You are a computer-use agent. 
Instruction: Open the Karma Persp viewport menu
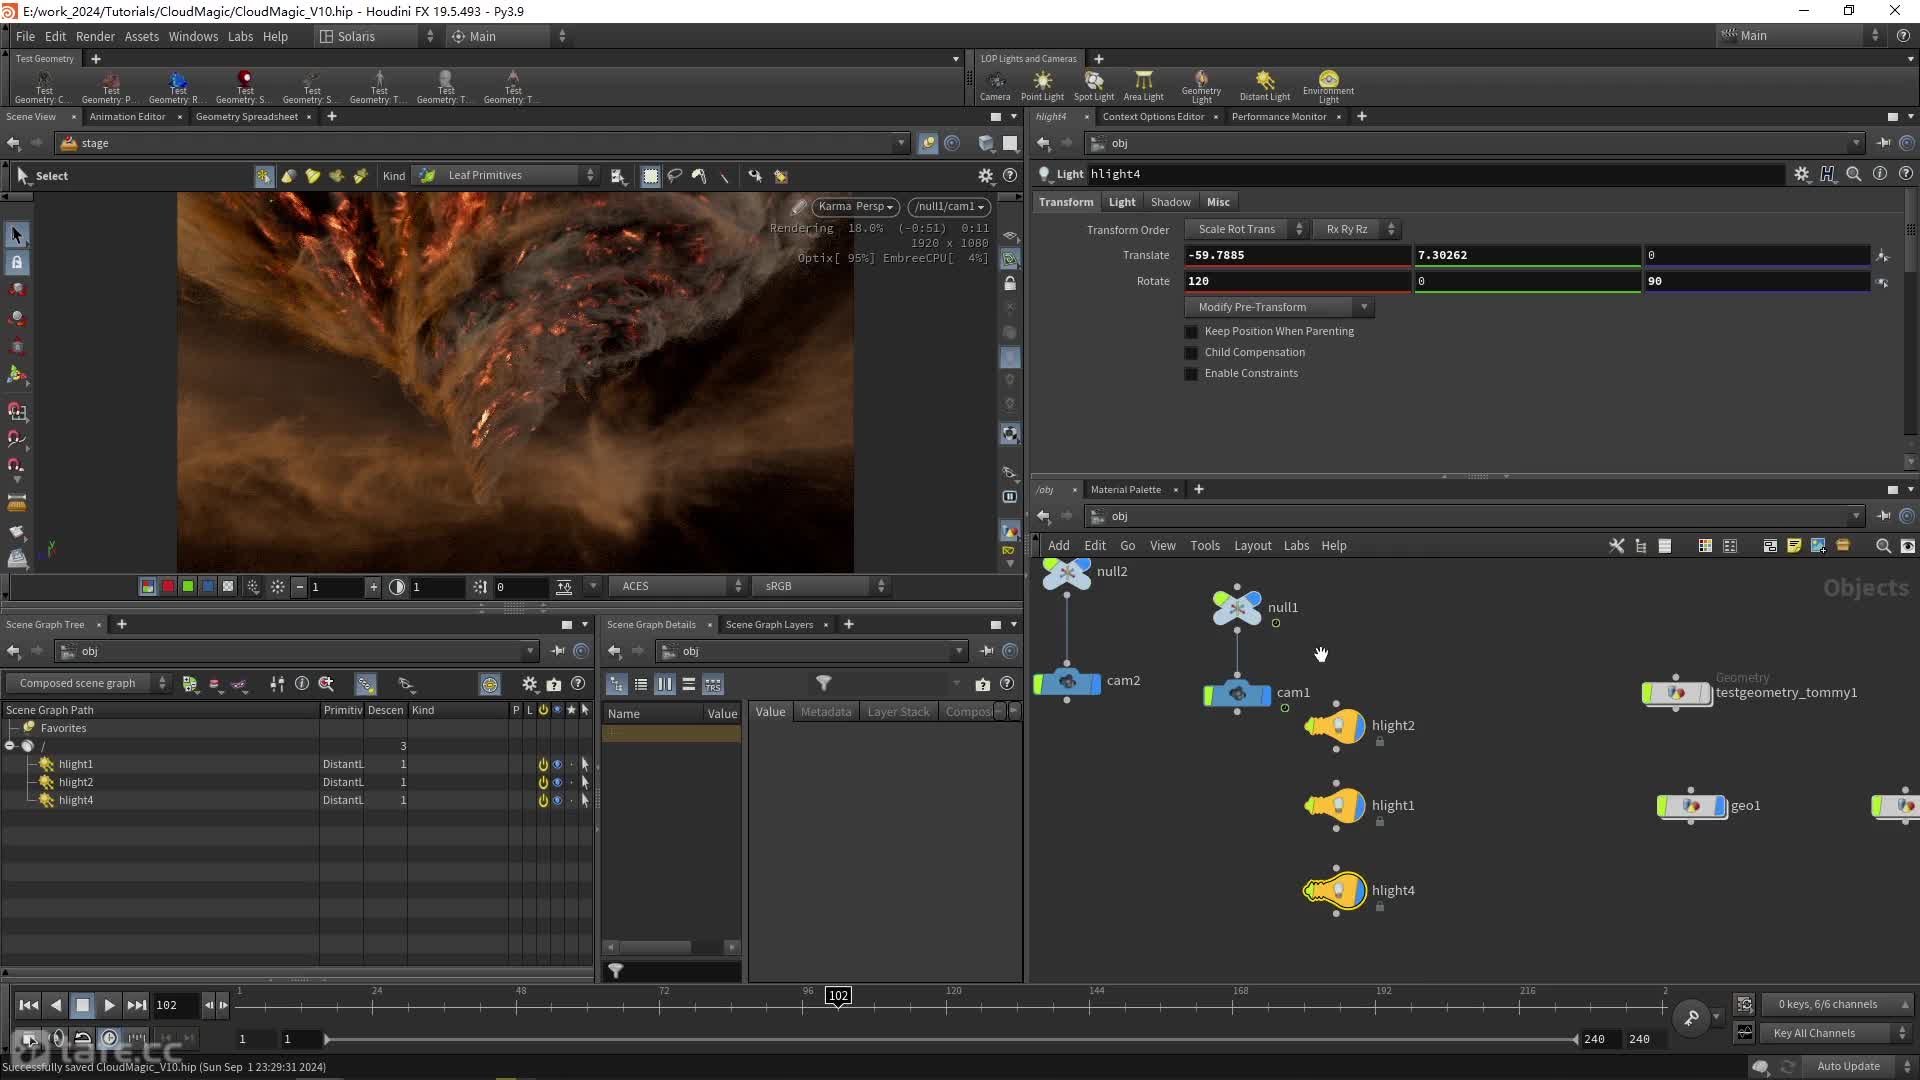point(855,207)
